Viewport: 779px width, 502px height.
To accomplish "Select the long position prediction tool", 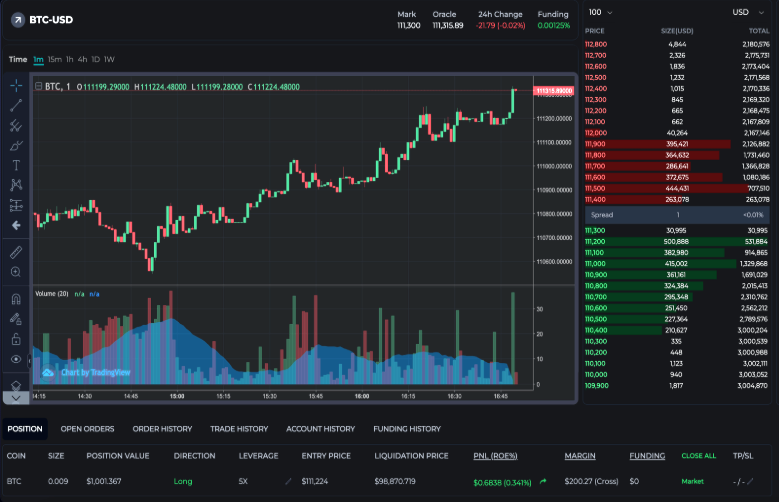I will (16, 205).
